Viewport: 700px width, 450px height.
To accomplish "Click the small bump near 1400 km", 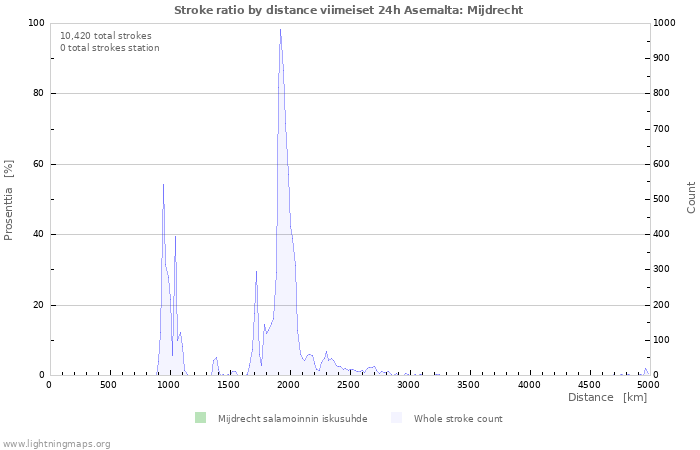I will coord(216,358).
